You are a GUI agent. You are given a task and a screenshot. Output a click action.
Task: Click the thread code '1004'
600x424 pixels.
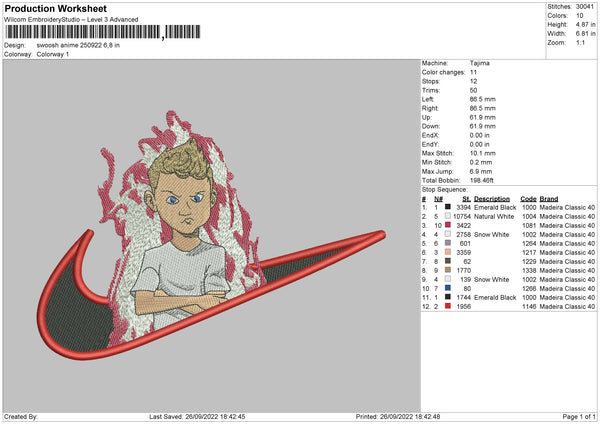pos(529,217)
